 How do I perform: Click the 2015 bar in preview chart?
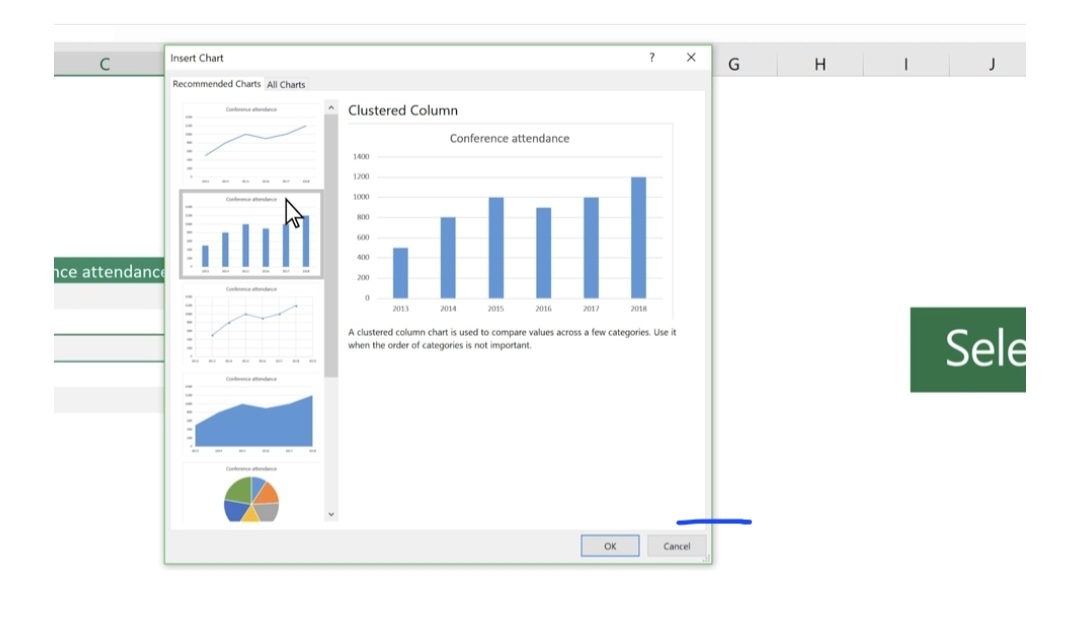click(496, 248)
